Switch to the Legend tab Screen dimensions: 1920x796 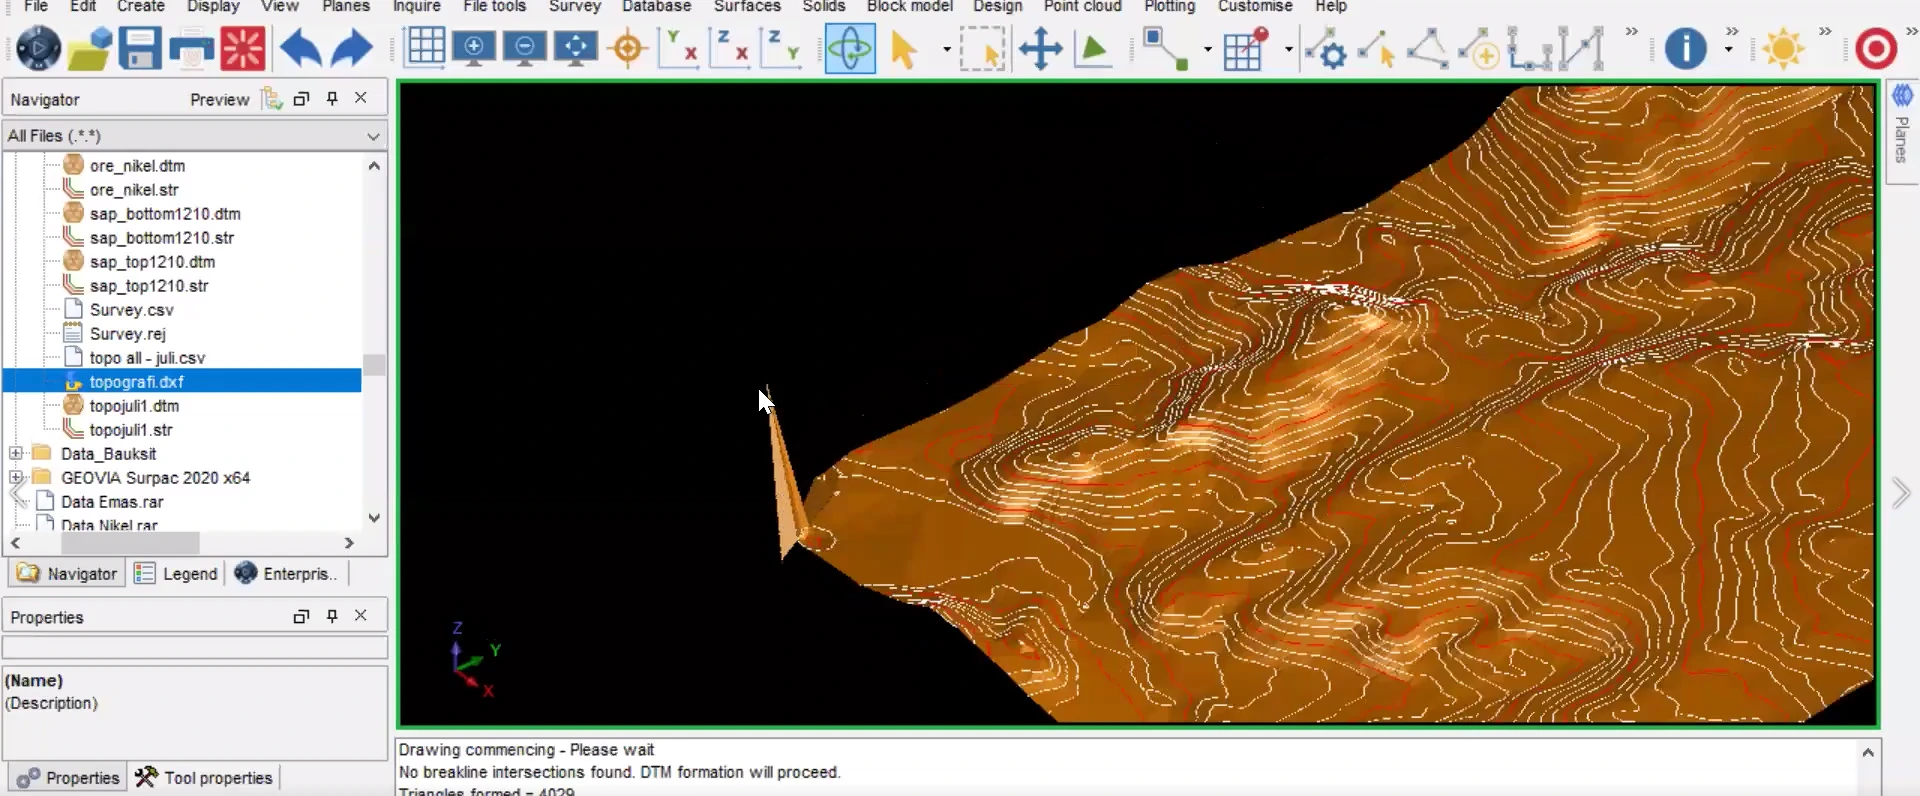pyautogui.click(x=177, y=574)
